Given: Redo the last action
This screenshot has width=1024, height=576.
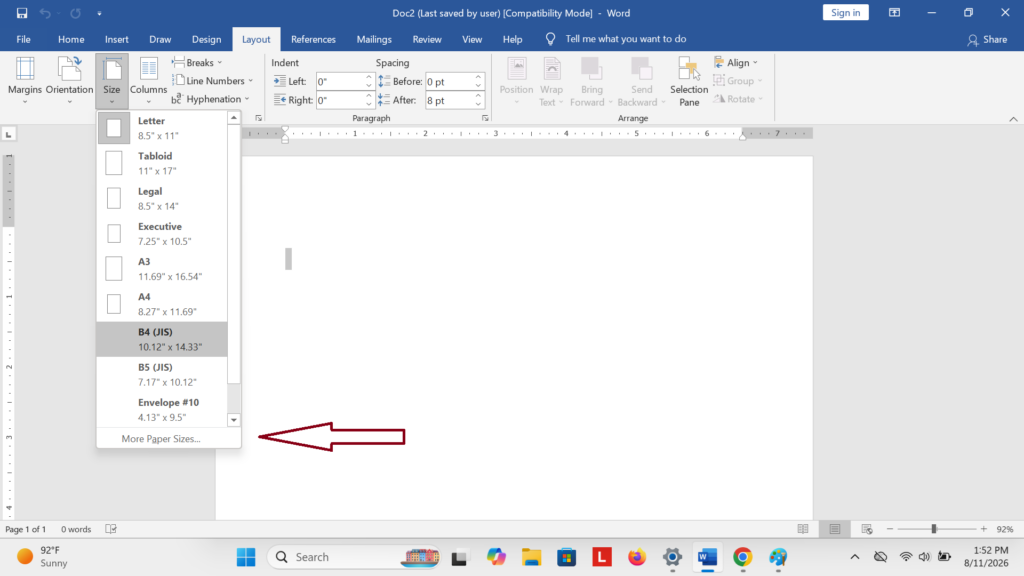Looking at the screenshot, I should (x=76, y=13).
